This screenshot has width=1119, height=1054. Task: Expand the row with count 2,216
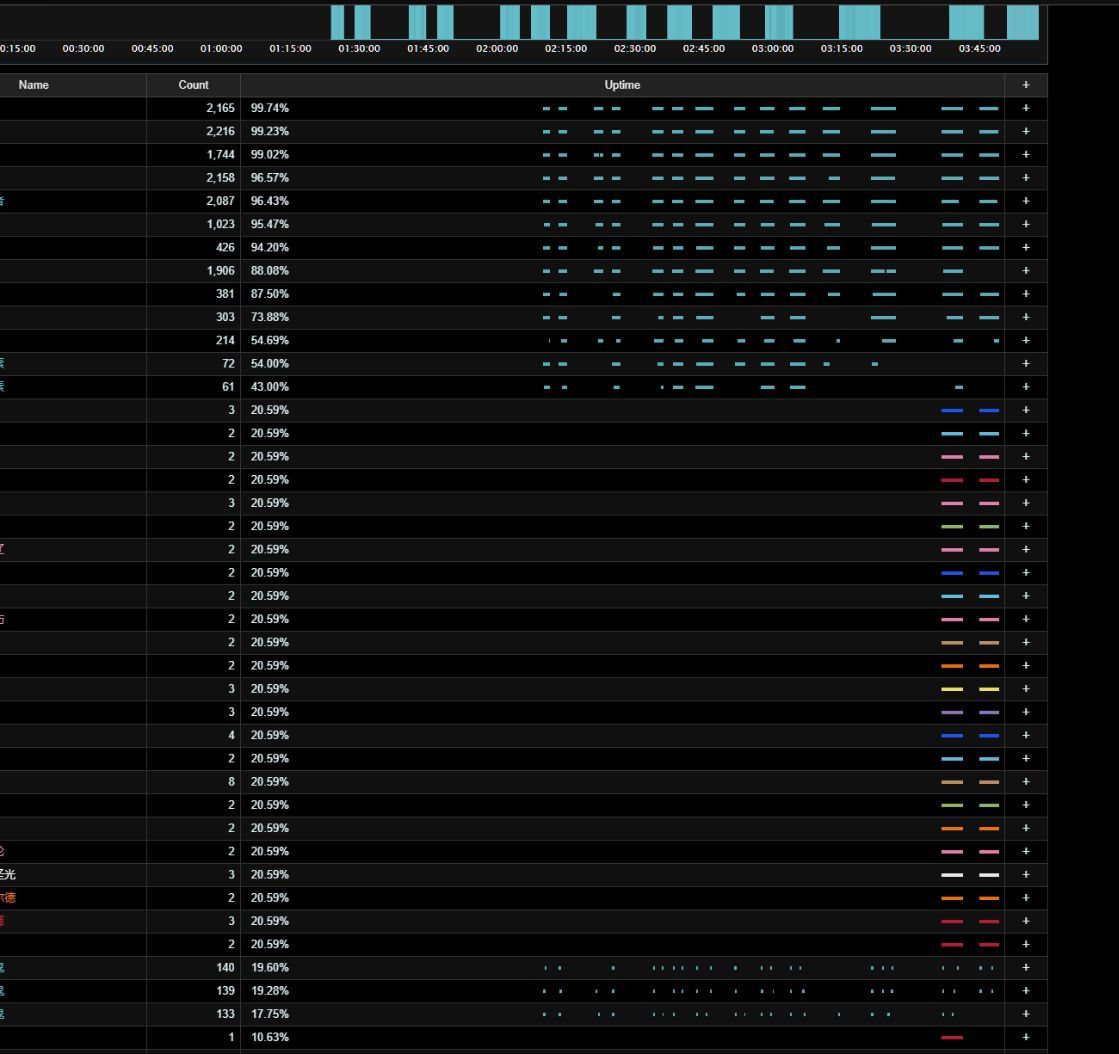tap(1026, 131)
